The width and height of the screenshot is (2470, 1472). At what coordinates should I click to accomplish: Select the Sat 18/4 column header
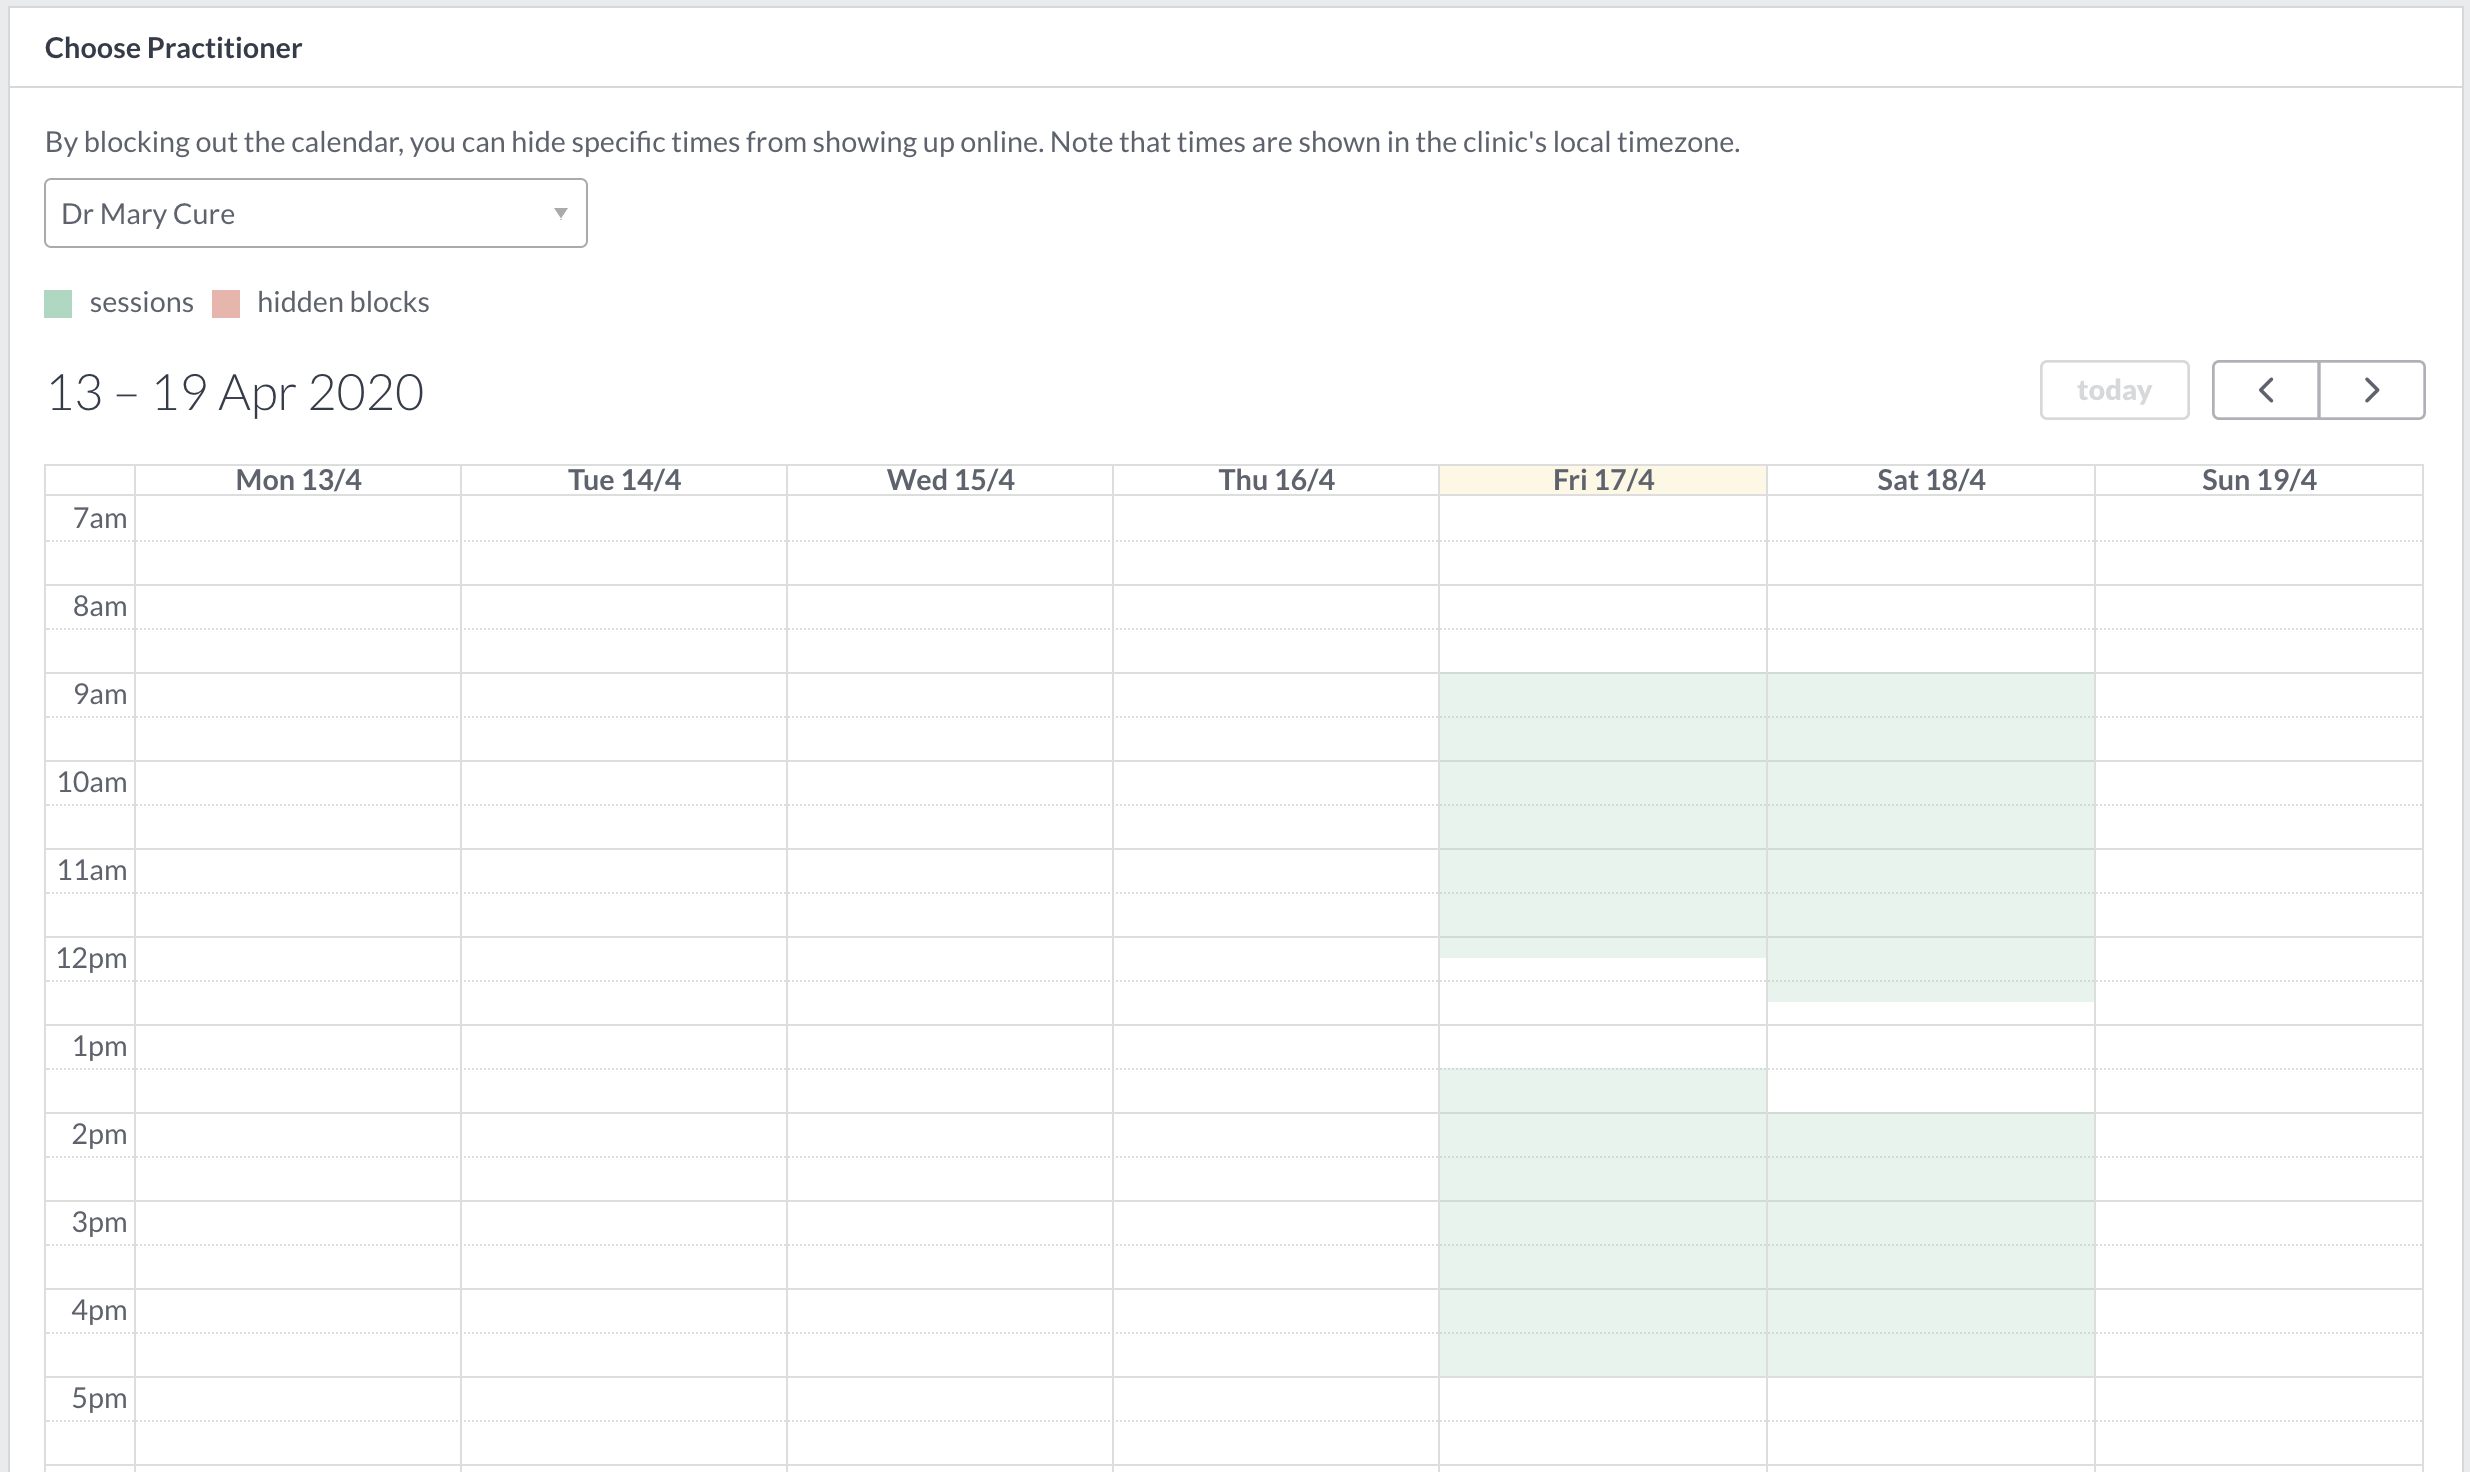[x=1931, y=480]
